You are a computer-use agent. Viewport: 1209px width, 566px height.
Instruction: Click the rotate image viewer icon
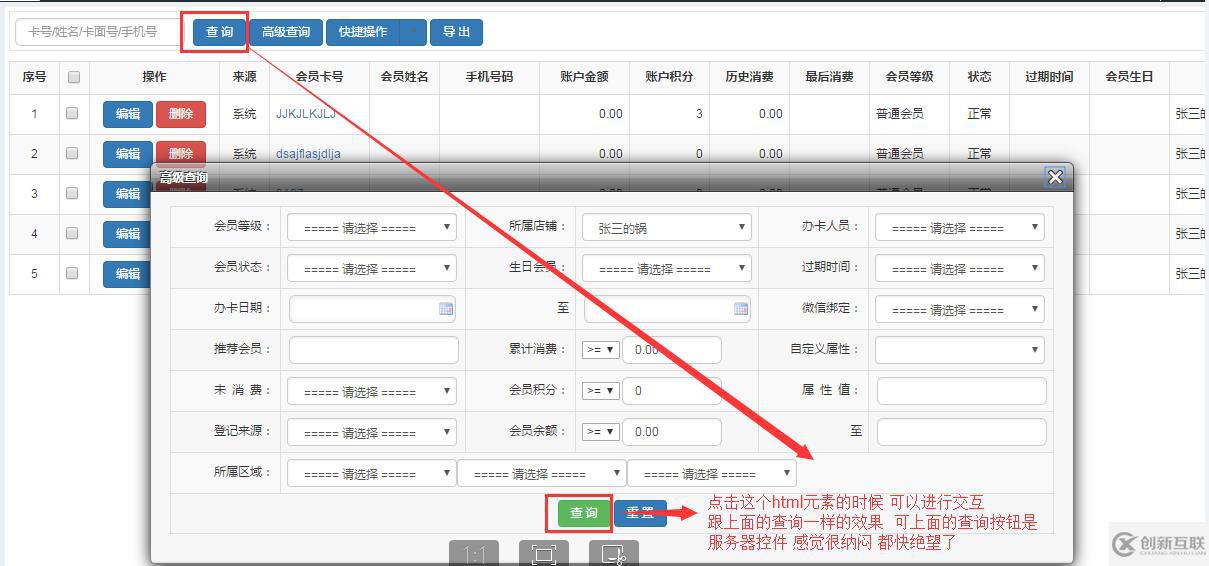click(613, 555)
